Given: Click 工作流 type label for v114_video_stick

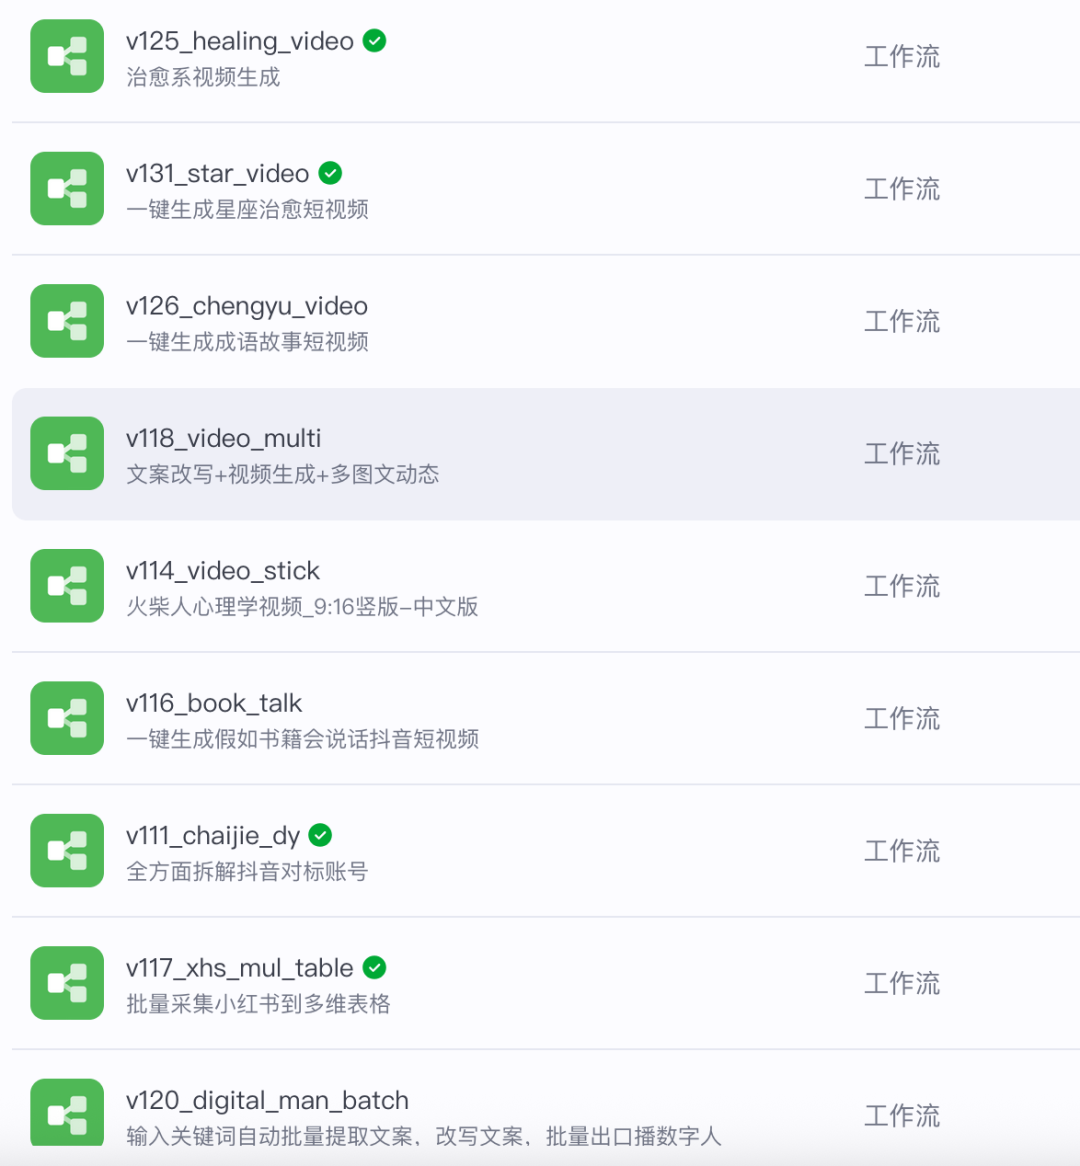Looking at the screenshot, I should coord(901,586).
